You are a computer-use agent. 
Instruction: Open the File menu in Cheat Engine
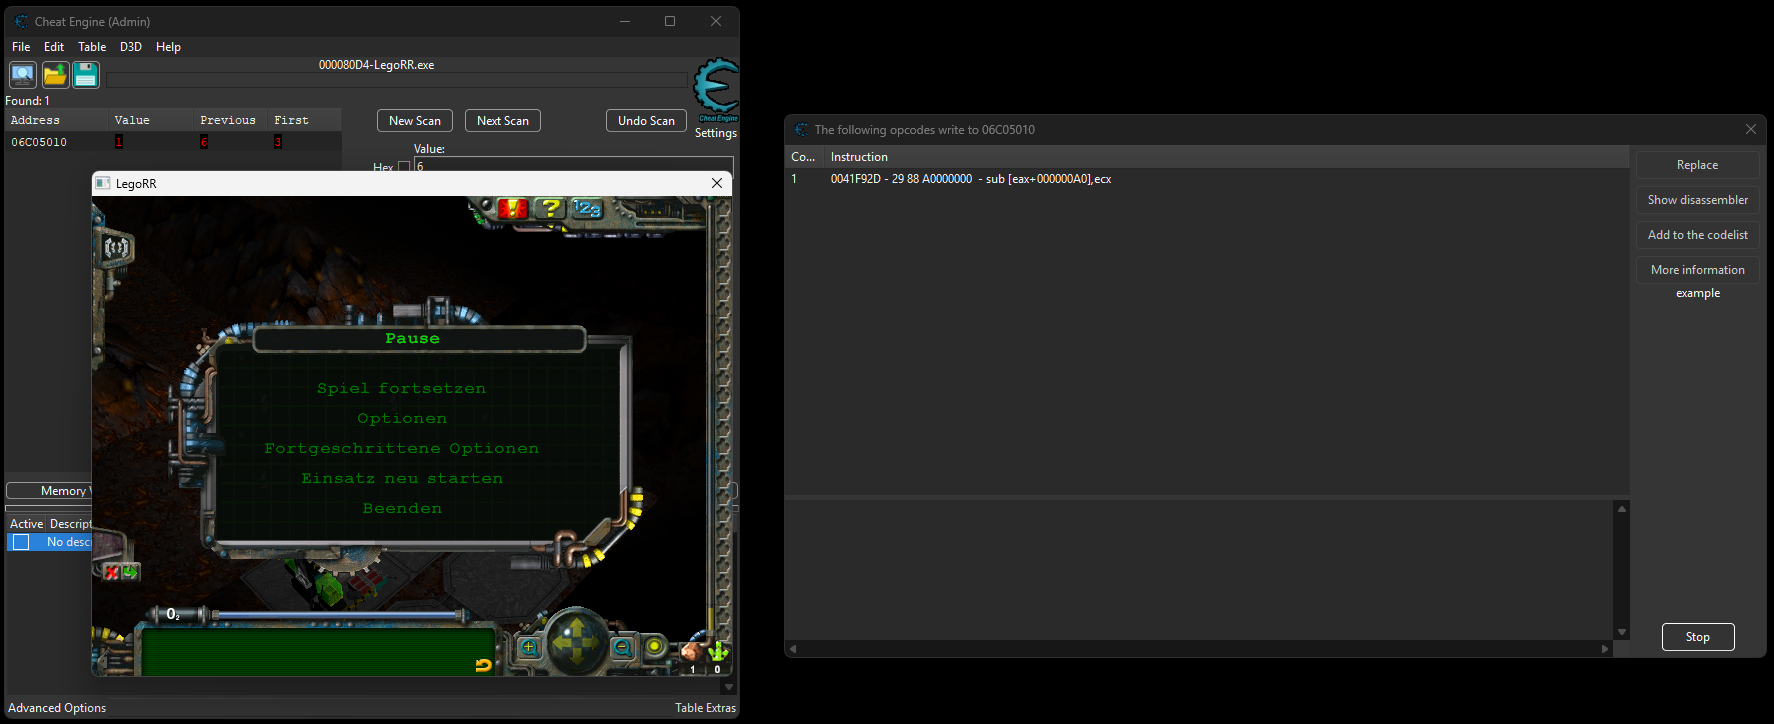tap(21, 47)
